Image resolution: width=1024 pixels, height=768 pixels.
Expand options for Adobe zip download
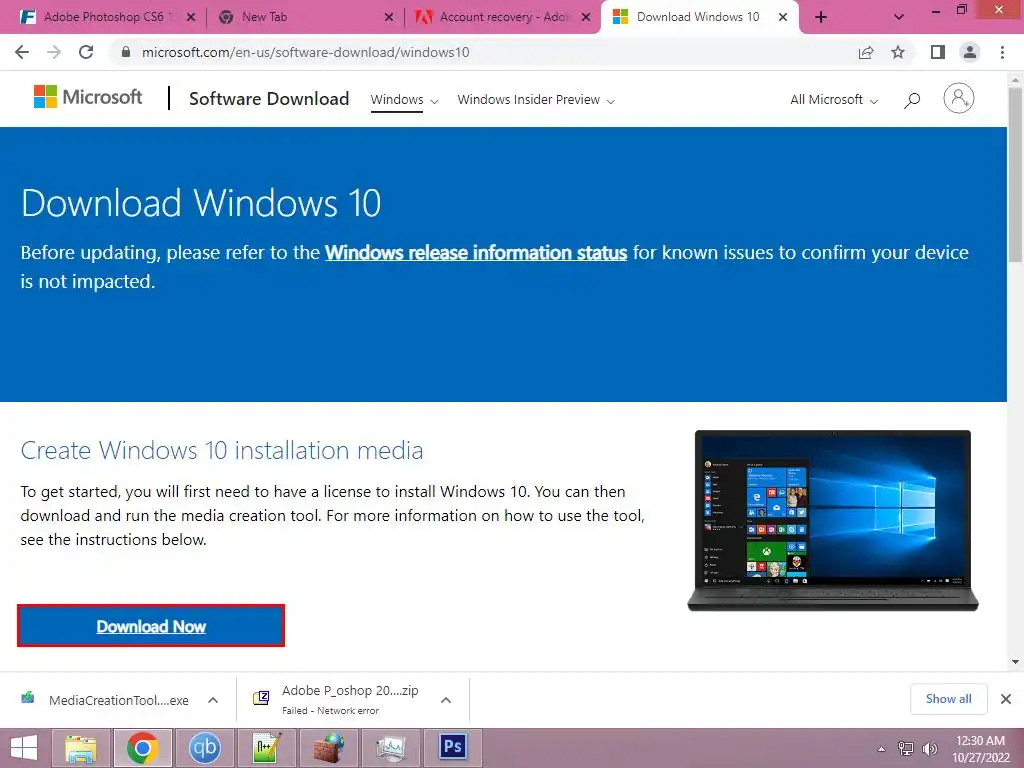pyautogui.click(x=446, y=700)
